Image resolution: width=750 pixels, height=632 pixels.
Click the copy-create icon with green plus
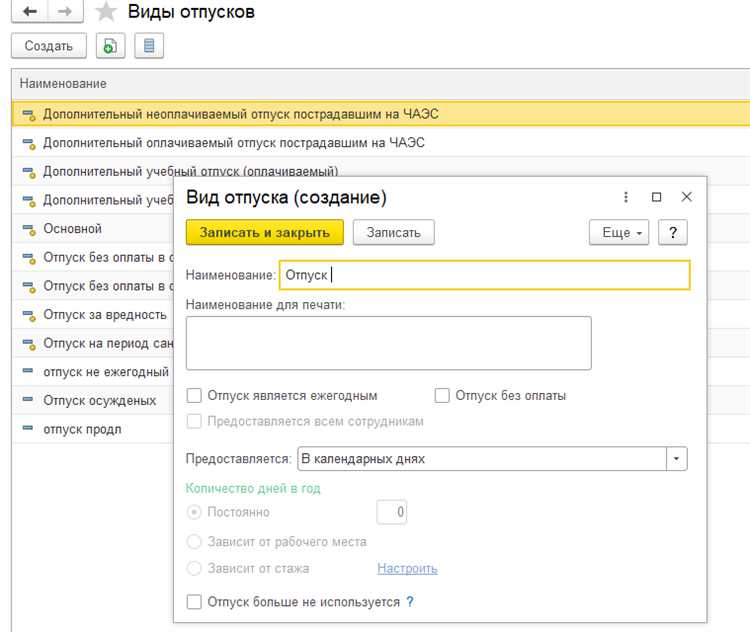tap(110, 46)
